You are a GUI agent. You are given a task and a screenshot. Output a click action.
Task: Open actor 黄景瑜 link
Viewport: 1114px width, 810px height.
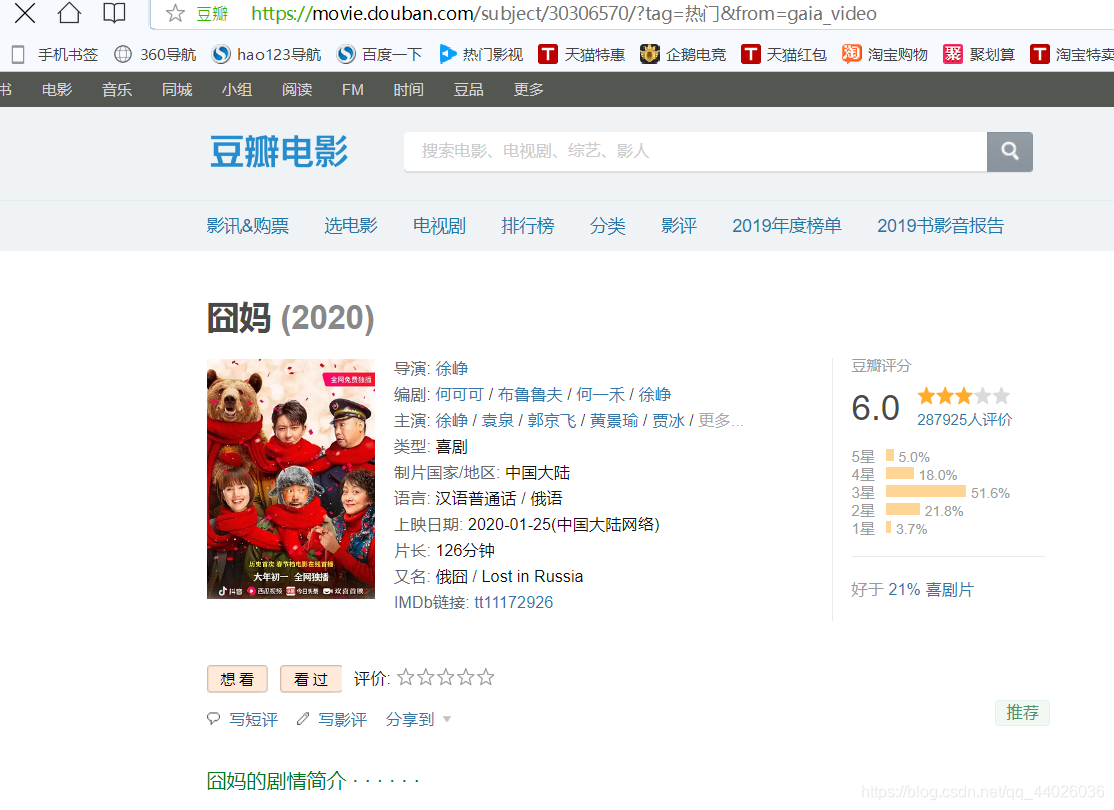click(x=615, y=421)
